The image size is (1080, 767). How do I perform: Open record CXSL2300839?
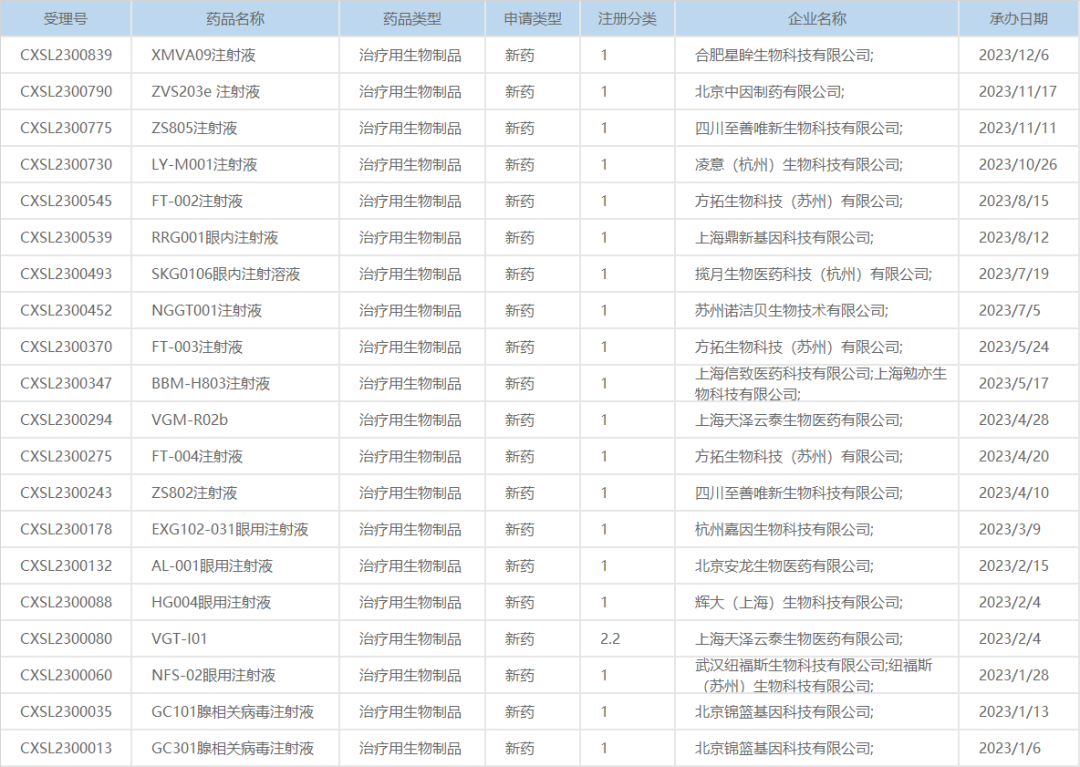(x=65, y=55)
